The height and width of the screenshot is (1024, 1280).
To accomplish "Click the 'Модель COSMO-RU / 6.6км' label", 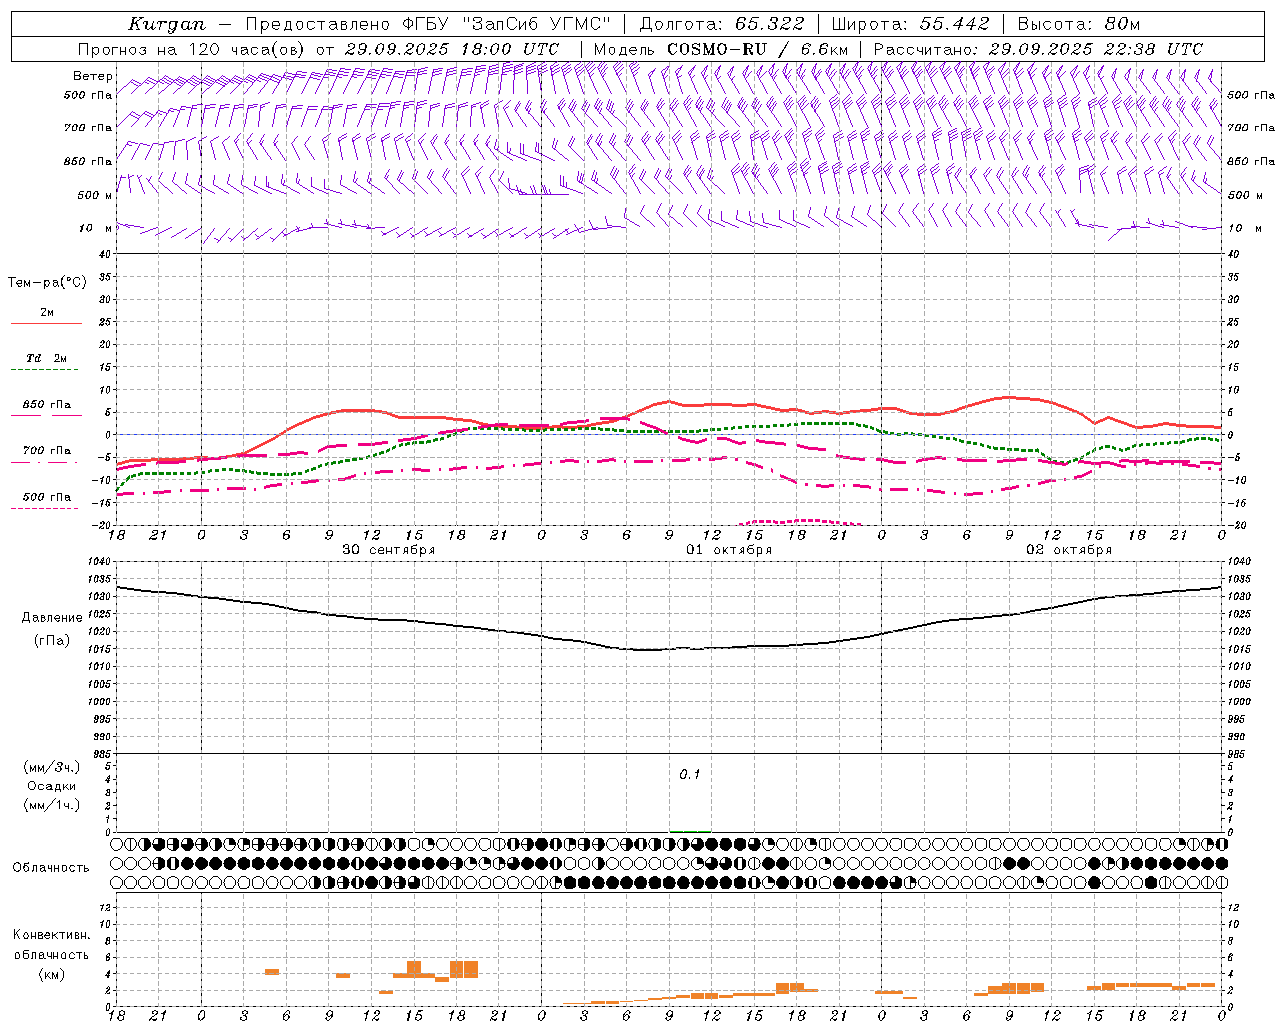I will click(721, 49).
